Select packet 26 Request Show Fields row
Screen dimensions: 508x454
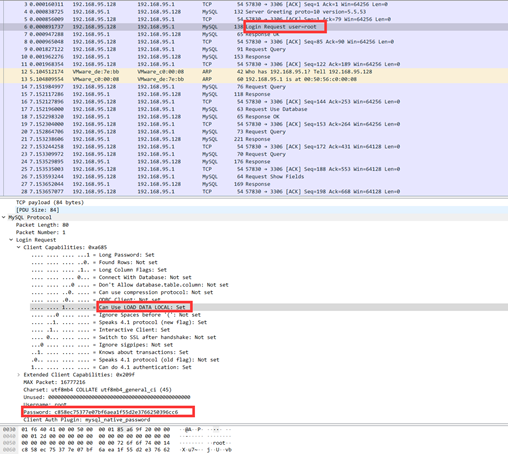pos(255,177)
